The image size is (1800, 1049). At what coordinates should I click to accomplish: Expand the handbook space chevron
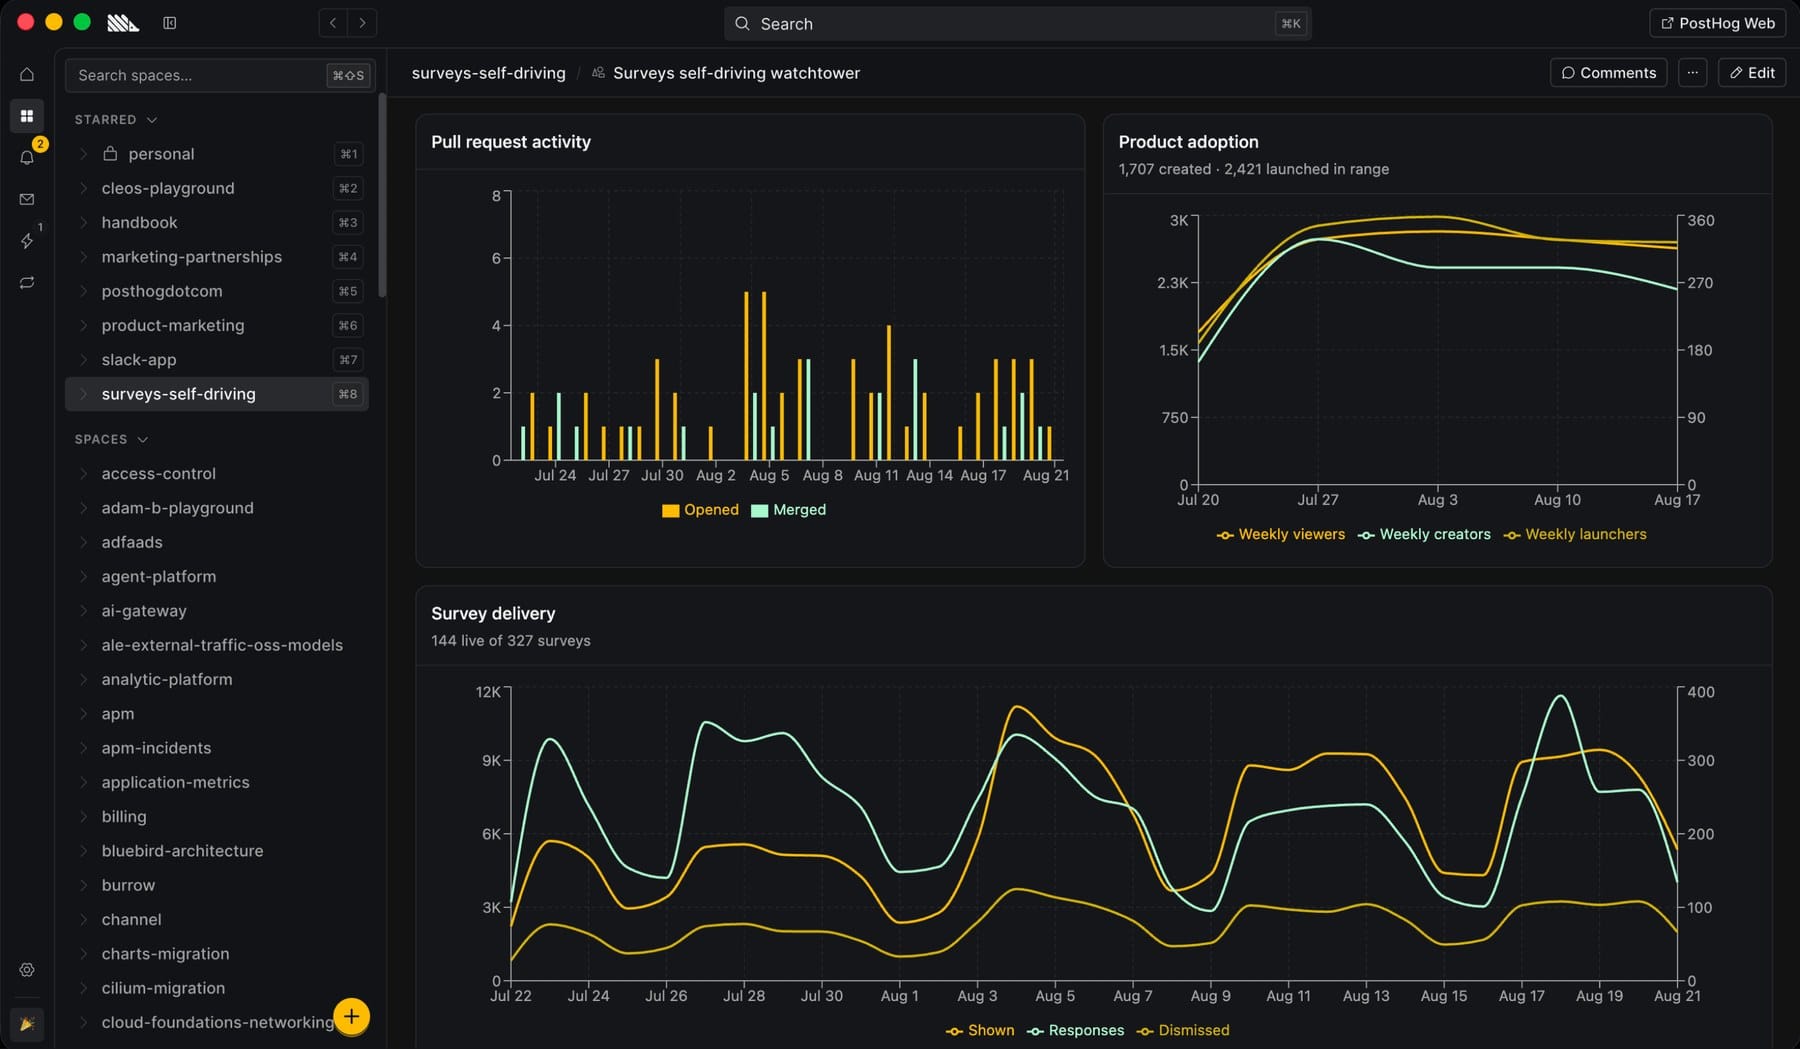[x=84, y=222]
